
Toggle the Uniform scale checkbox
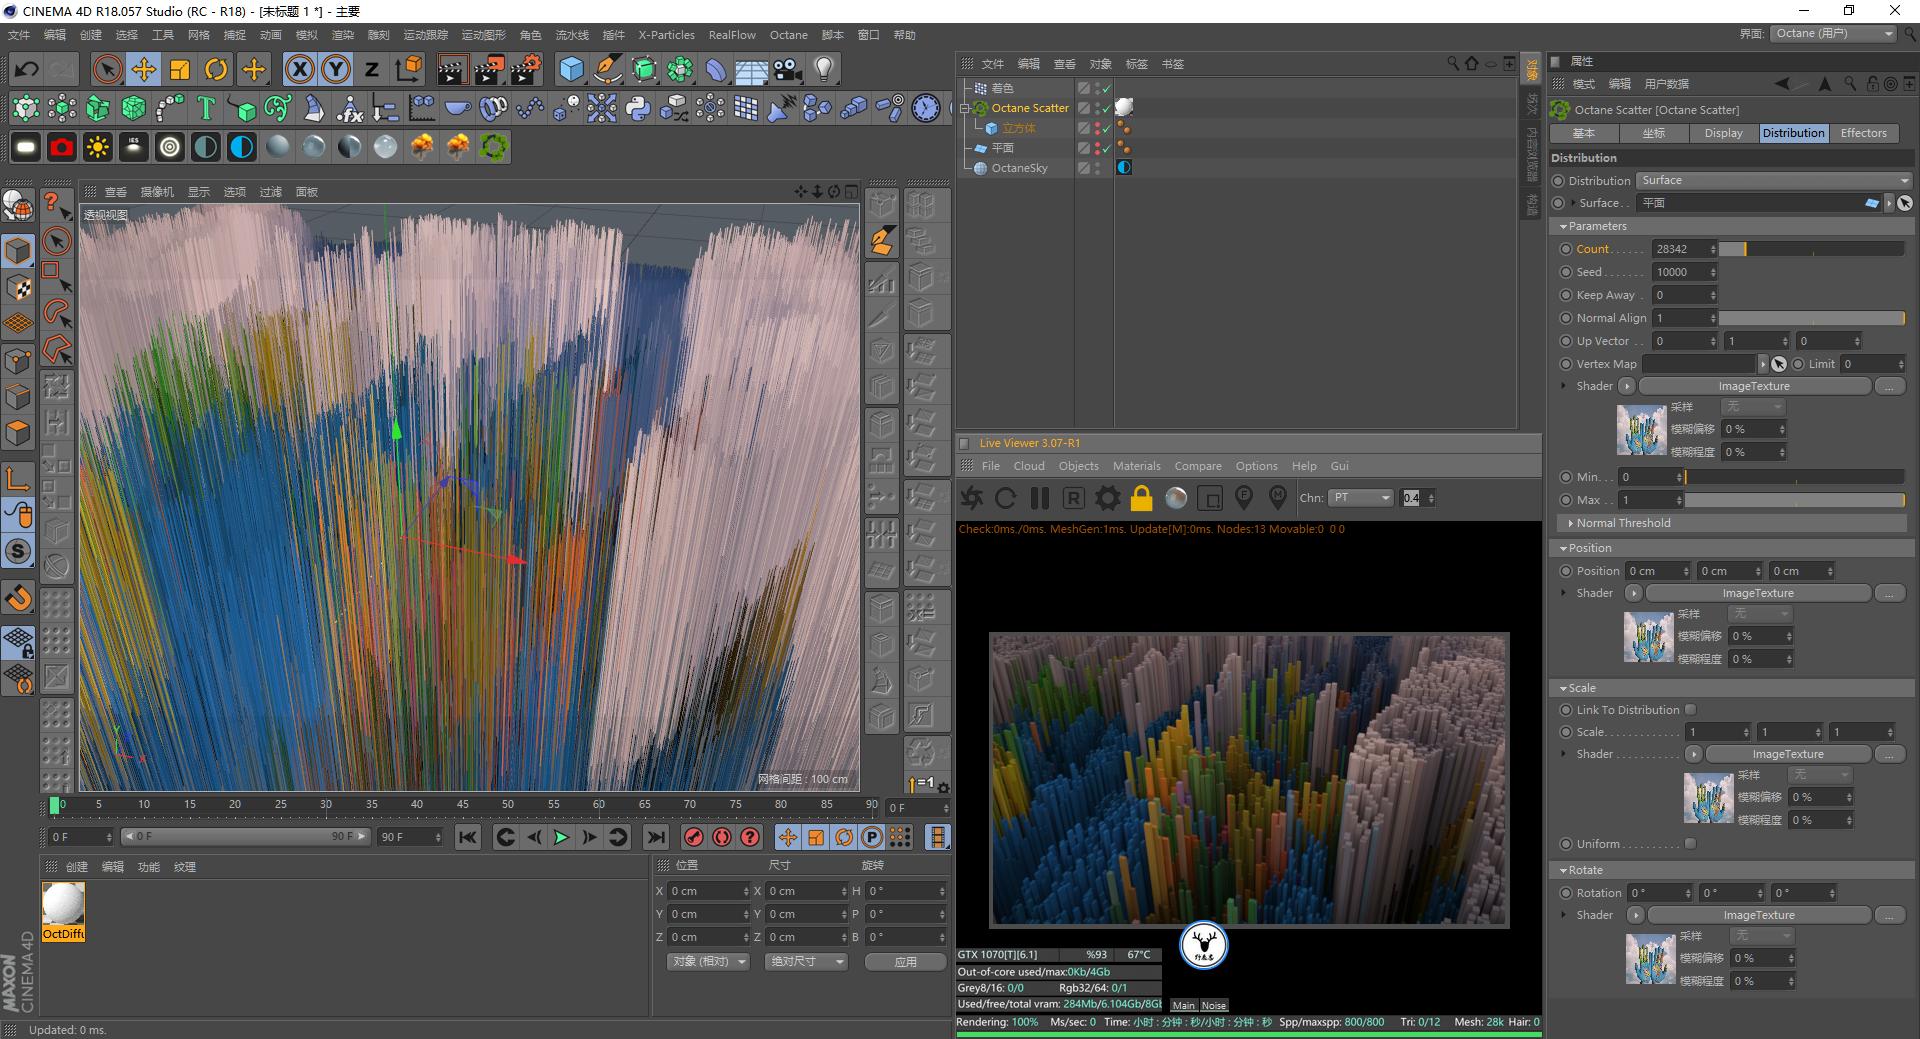coord(1690,844)
